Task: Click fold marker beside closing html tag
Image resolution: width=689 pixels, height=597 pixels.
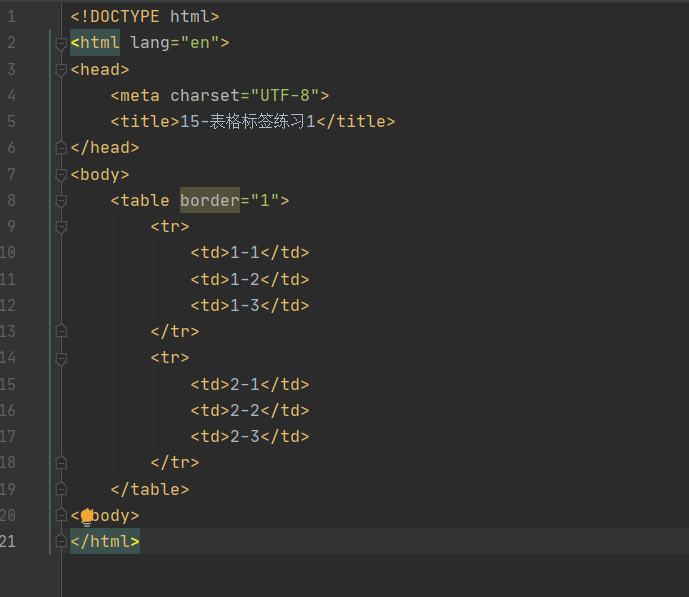Action: [x=61, y=541]
